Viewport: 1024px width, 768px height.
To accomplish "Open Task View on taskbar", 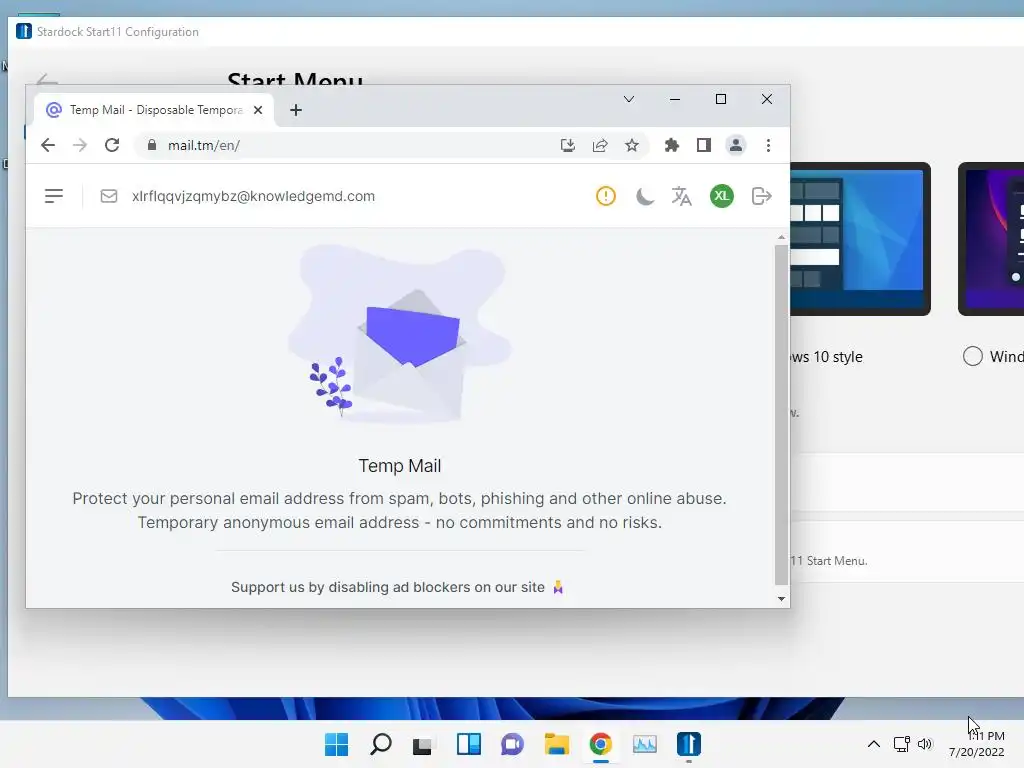I will coord(423,744).
